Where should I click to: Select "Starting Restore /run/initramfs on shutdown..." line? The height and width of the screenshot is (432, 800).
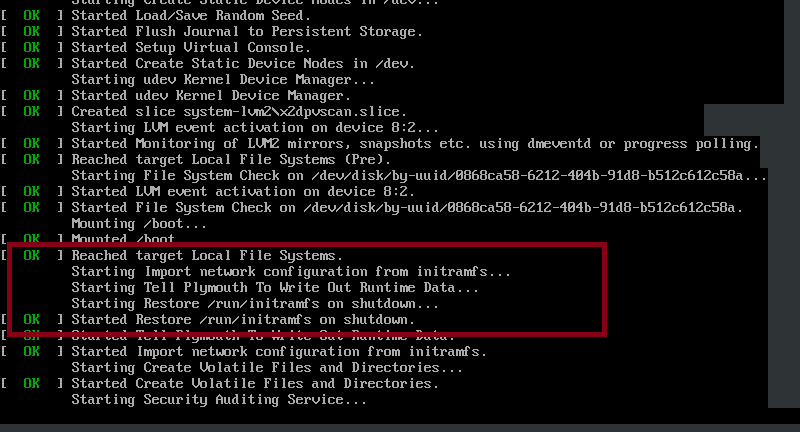tap(255, 303)
